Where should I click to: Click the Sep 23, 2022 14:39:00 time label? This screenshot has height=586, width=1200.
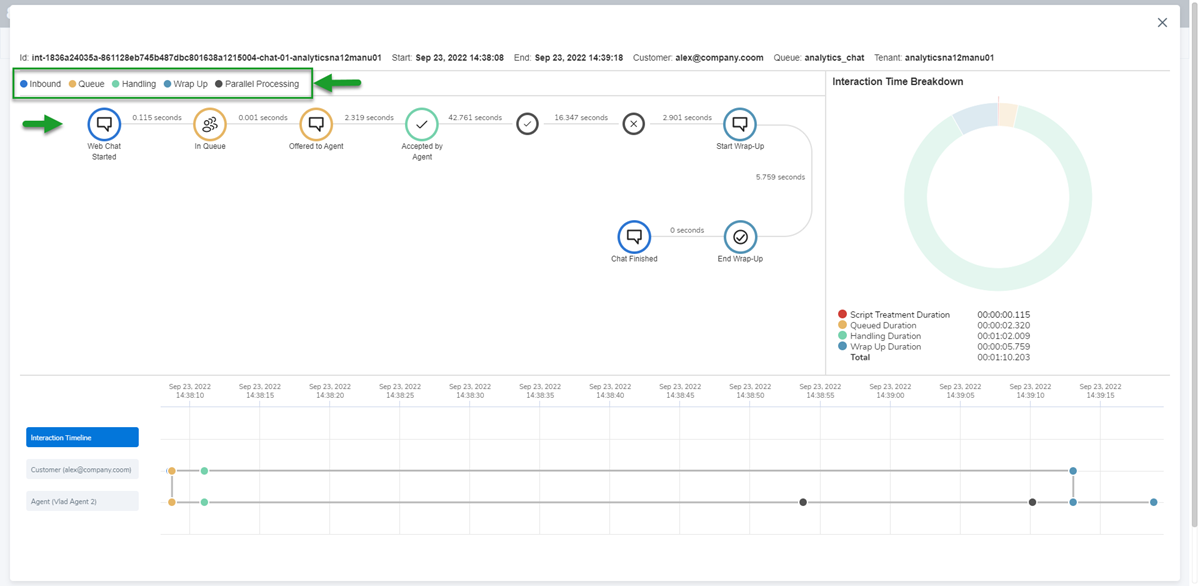890,391
